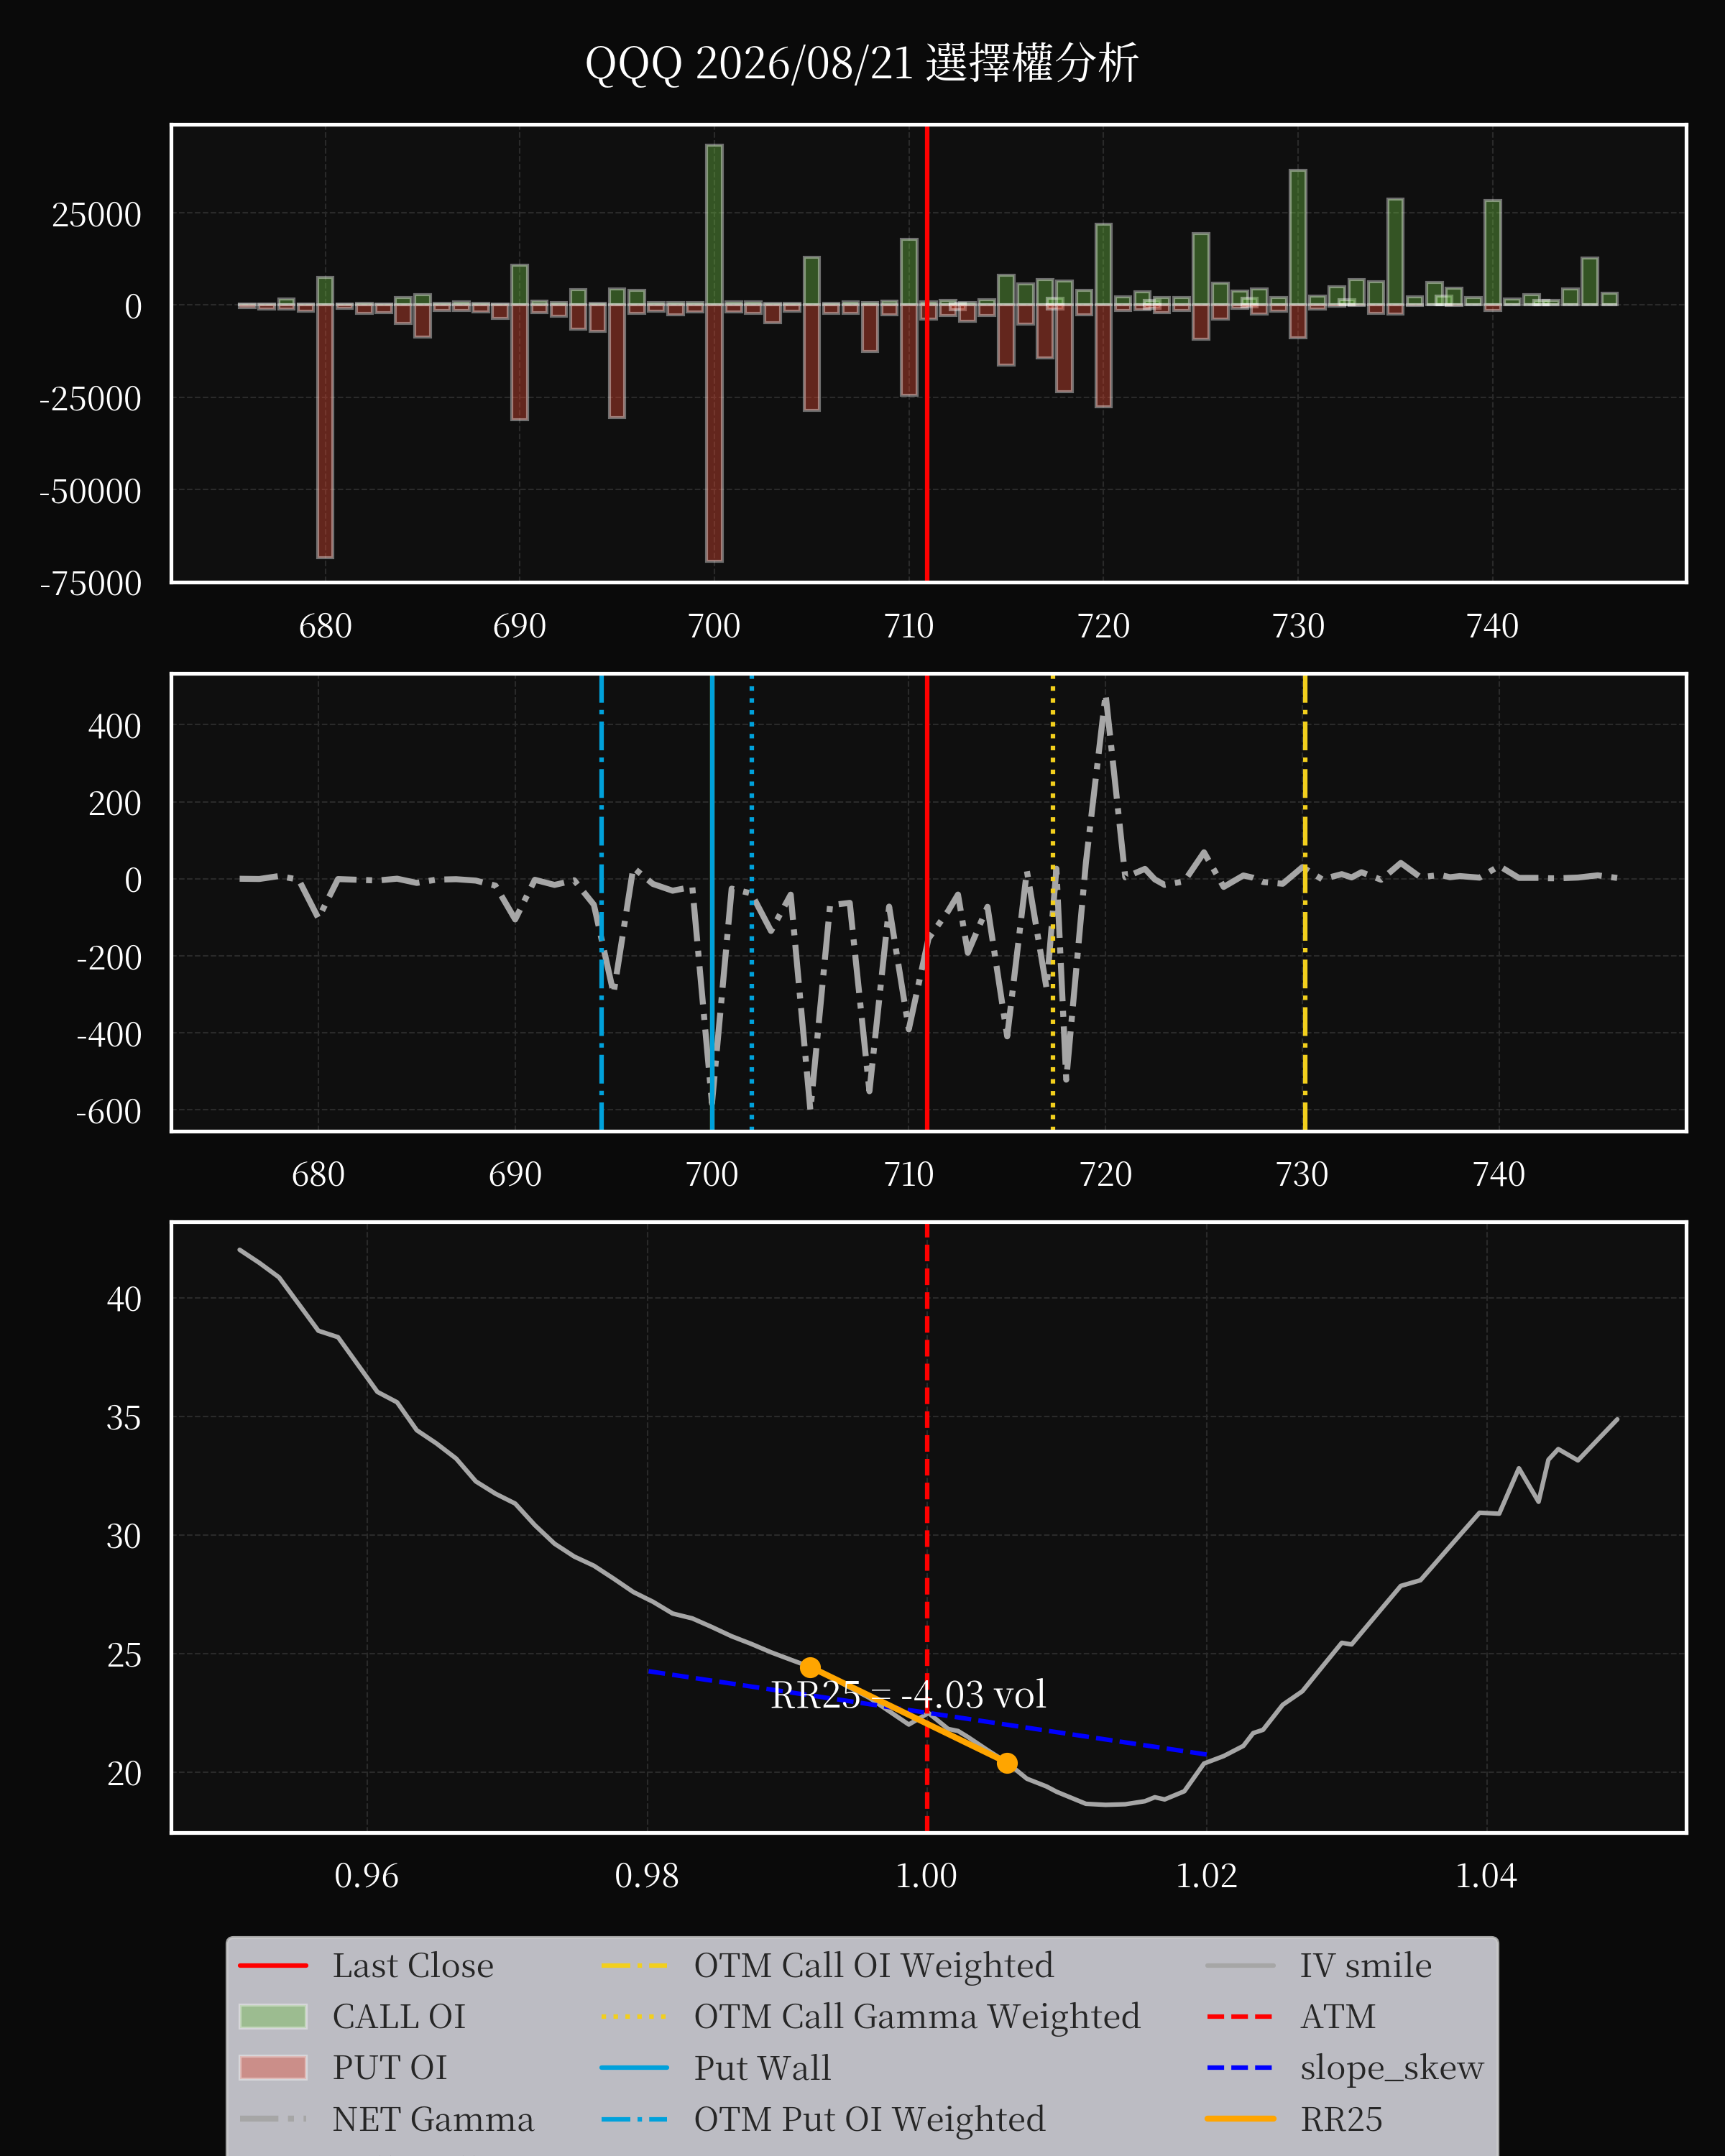Click the "40" y-axis label on IV chart

[124, 1299]
